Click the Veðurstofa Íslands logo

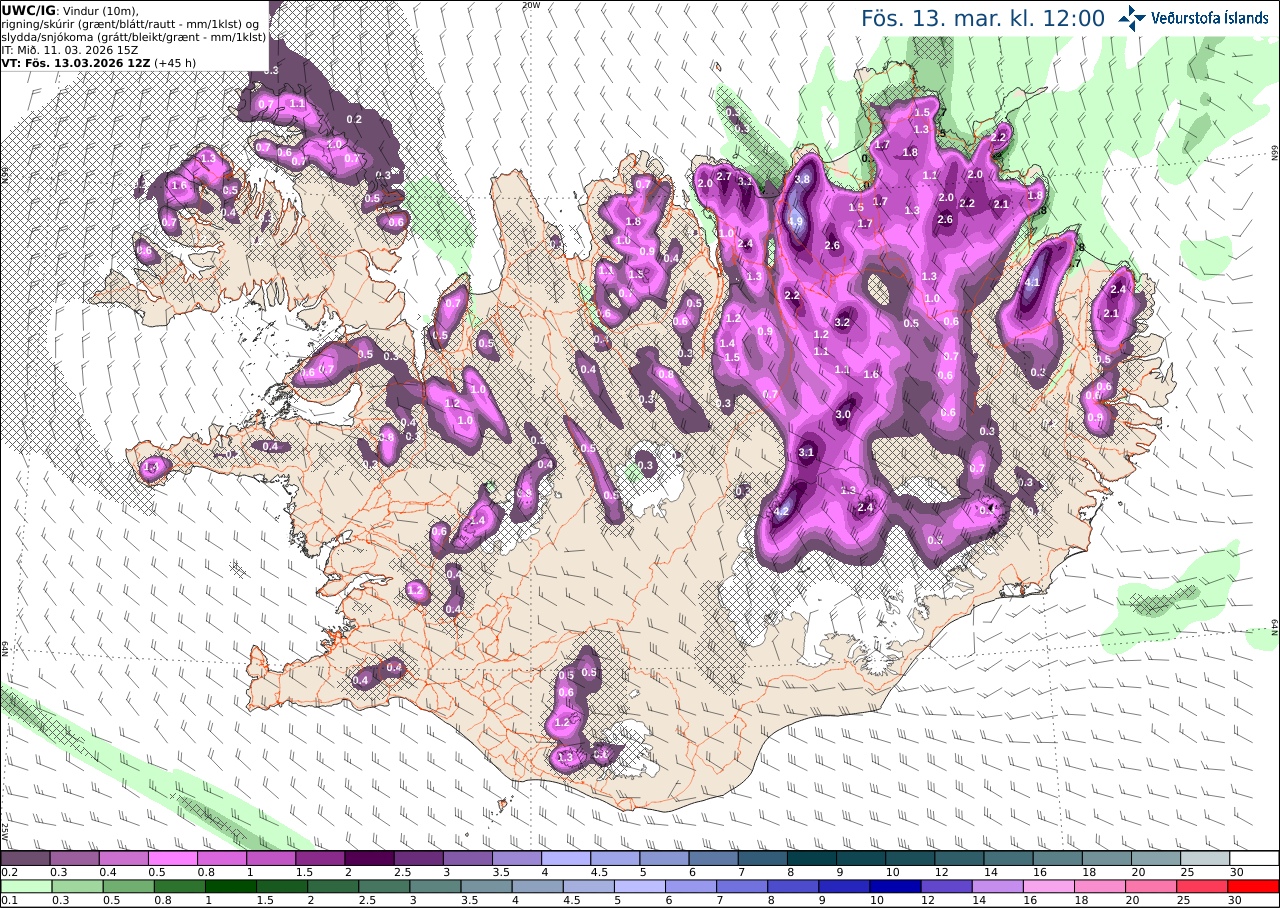pyautogui.click(x=1193, y=18)
